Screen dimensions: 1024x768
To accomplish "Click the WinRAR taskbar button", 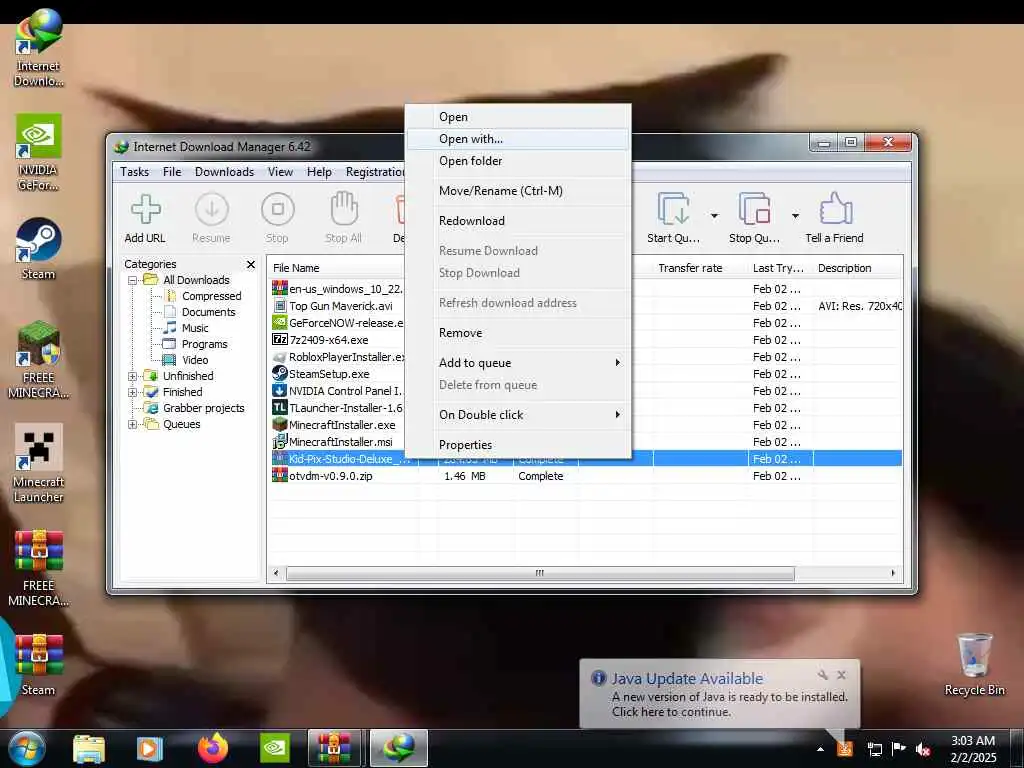I will point(334,748).
